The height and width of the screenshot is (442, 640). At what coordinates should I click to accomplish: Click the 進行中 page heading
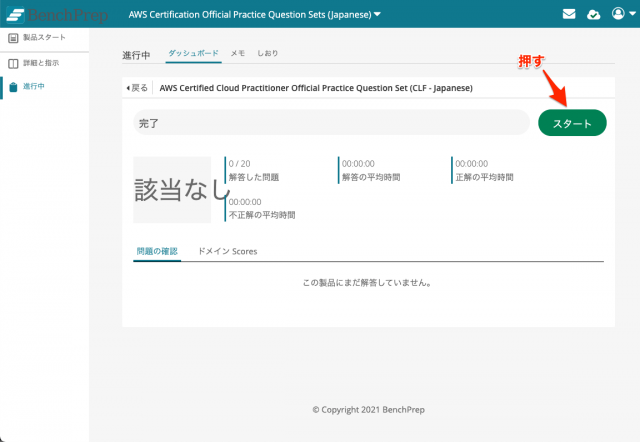tap(136, 55)
